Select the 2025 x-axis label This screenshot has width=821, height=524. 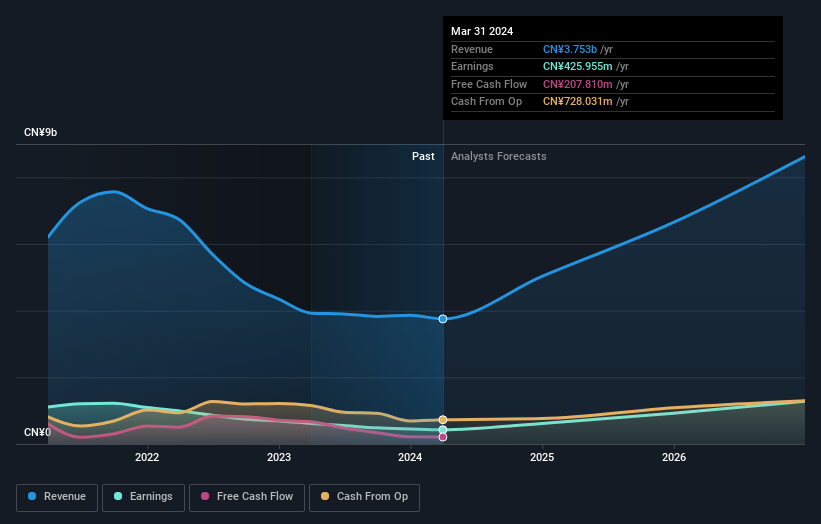click(542, 457)
